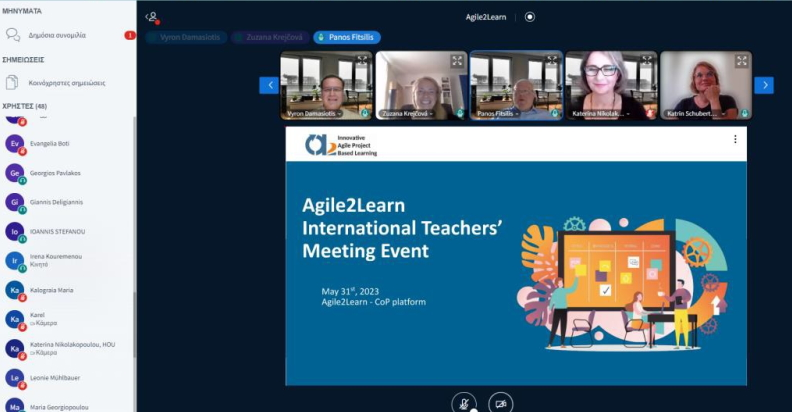Select talking indicator Panos Fitsilis

pos(347,37)
